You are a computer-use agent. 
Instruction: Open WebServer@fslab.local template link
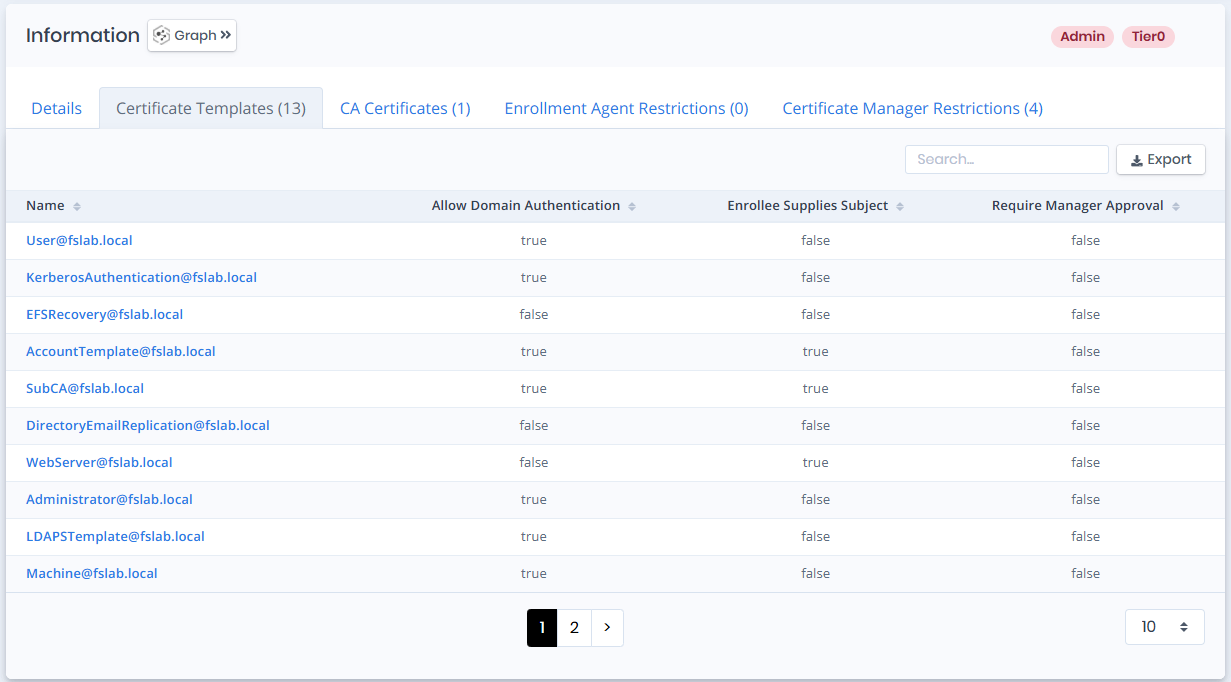pos(99,462)
